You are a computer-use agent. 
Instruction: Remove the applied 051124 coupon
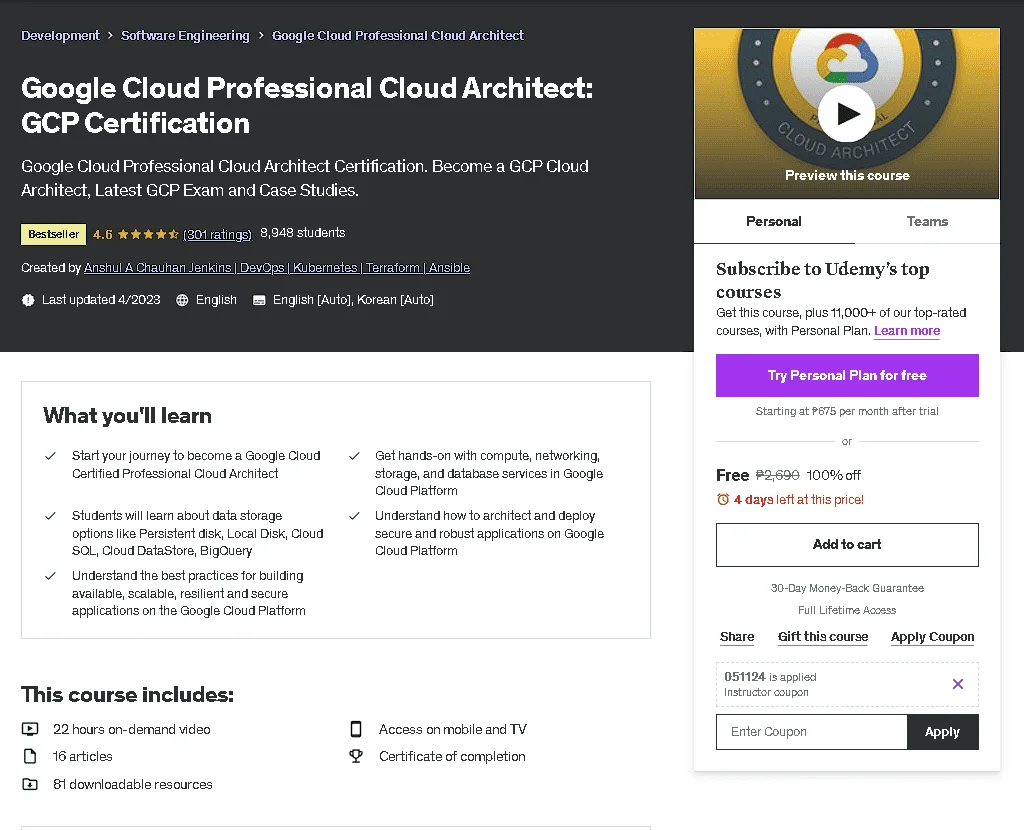pyautogui.click(x=957, y=684)
